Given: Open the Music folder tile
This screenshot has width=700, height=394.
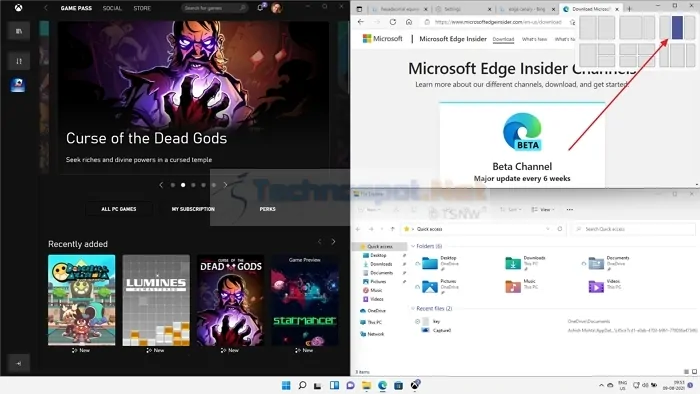Looking at the screenshot, I should [x=521, y=286].
